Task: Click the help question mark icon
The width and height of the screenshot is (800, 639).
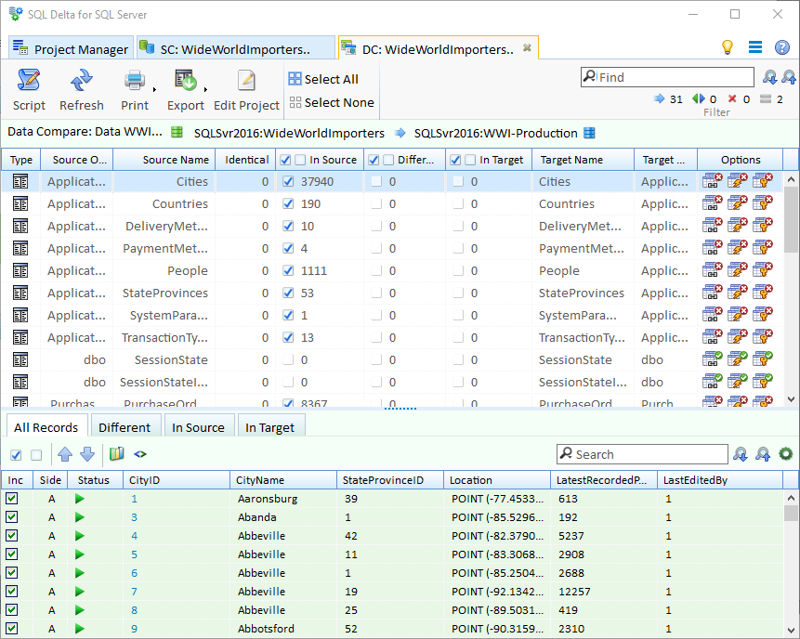Action: 782,47
